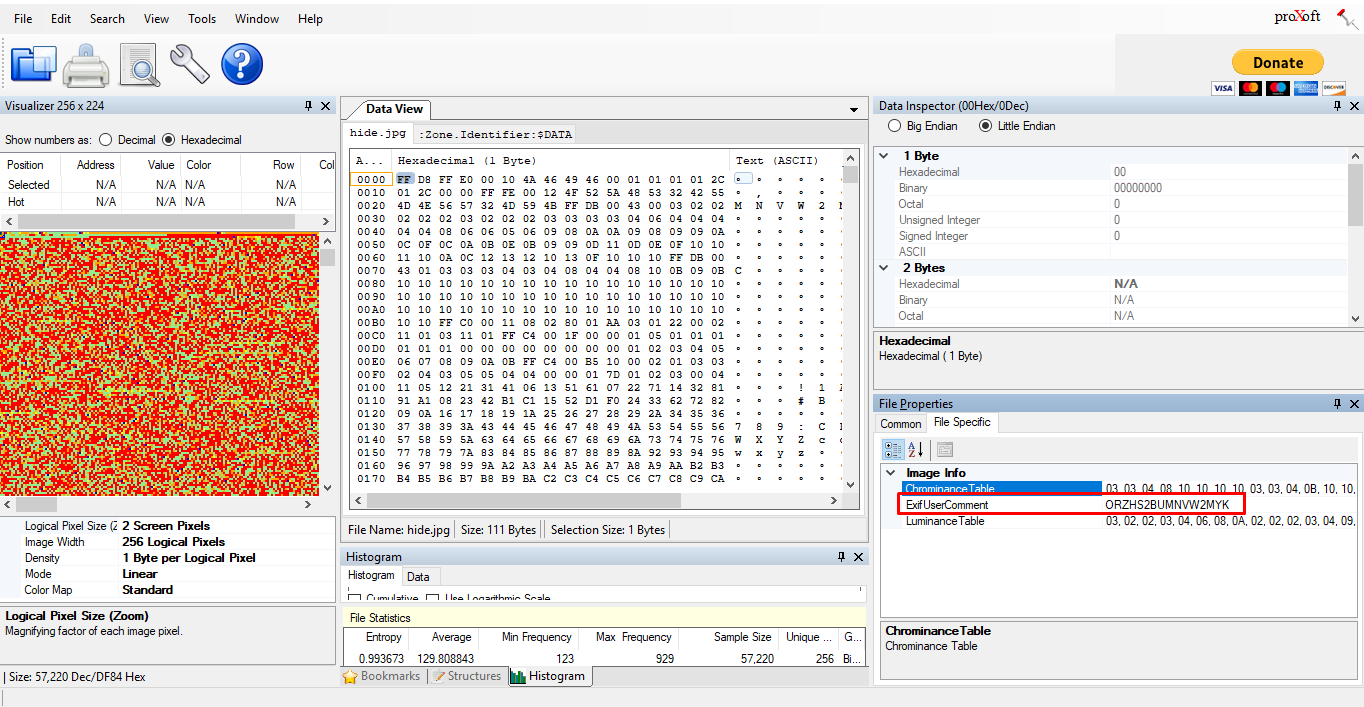This screenshot has width=1364, height=707.
Task: Select the Little Endian radio button
Action: (985, 126)
